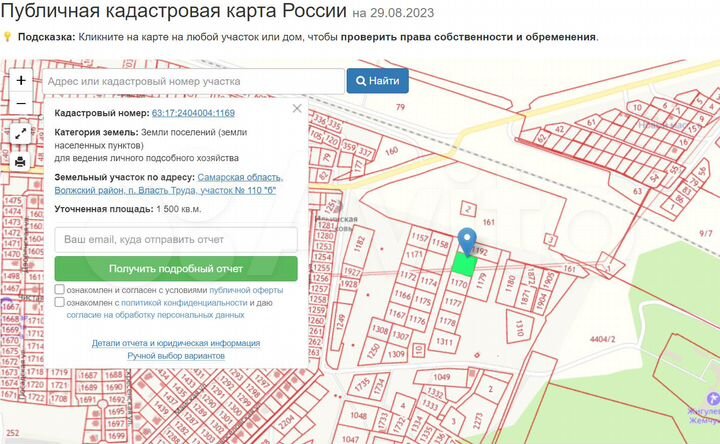Open cadastral number 63:17:2404004:1169 link
720x444 pixels.
(193, 113)
